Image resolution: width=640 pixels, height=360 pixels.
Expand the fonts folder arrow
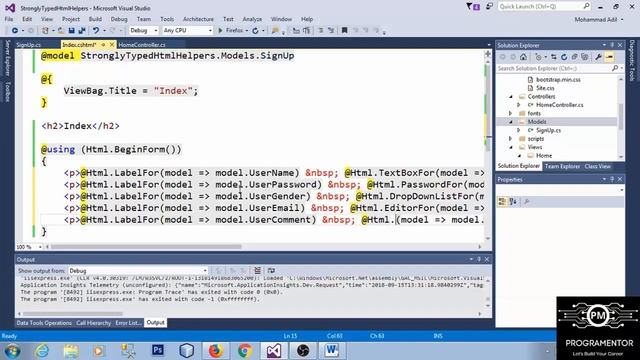click(511, 113)
